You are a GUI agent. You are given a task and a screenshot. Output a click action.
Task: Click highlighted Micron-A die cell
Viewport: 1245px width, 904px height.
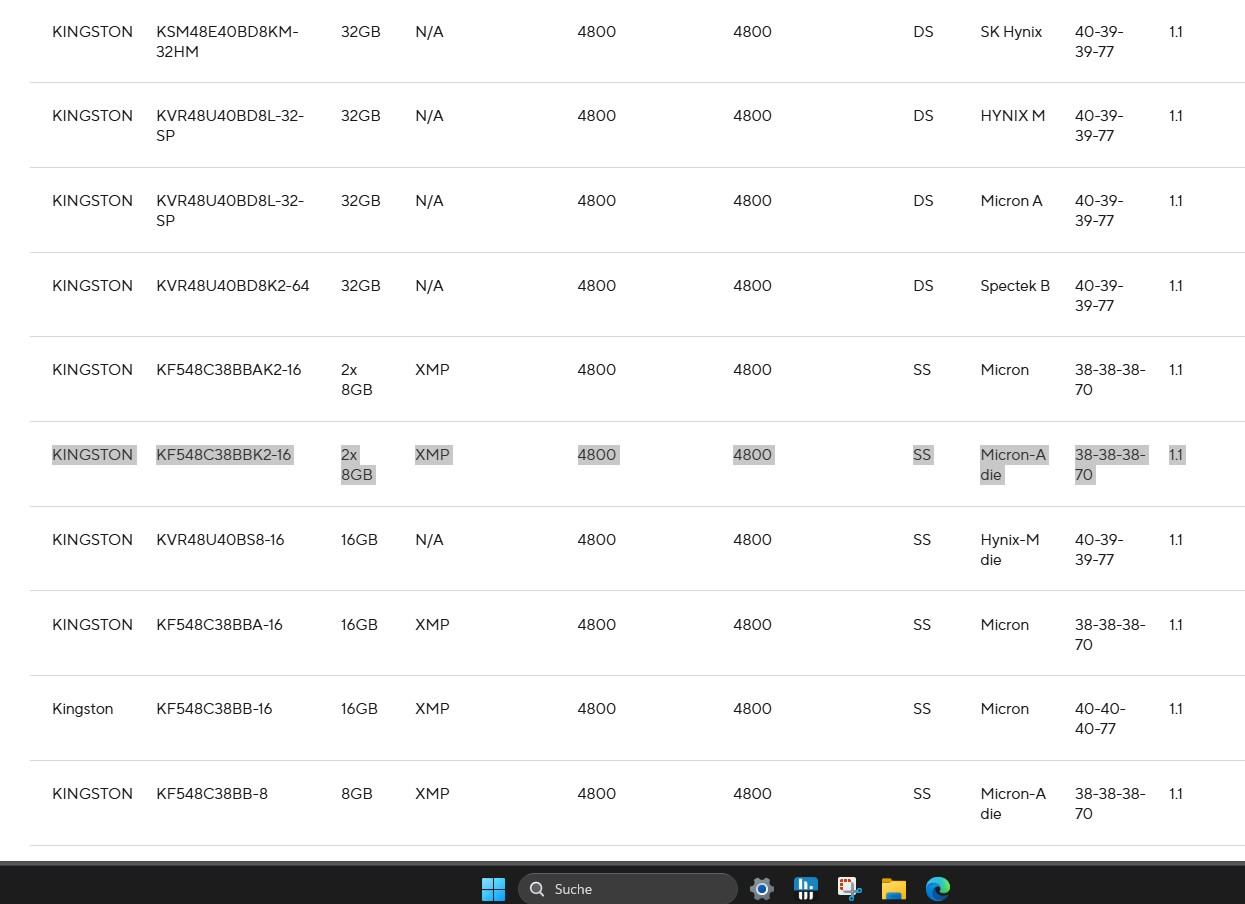click(x=1013, y=464)
